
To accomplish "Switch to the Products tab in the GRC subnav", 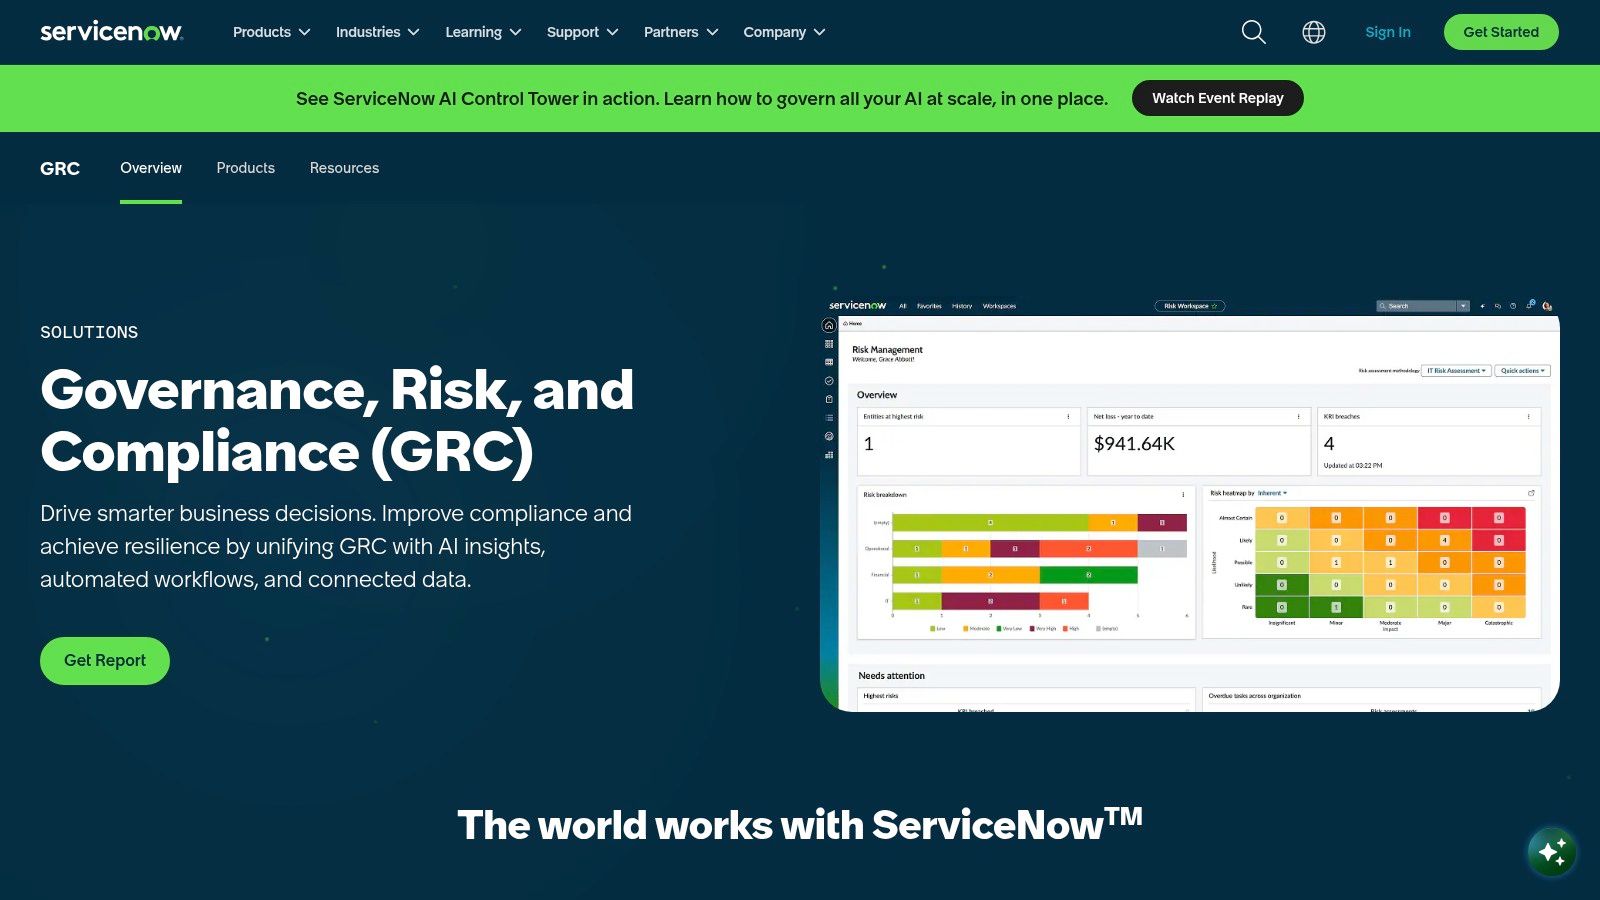I will pos(245,168).
